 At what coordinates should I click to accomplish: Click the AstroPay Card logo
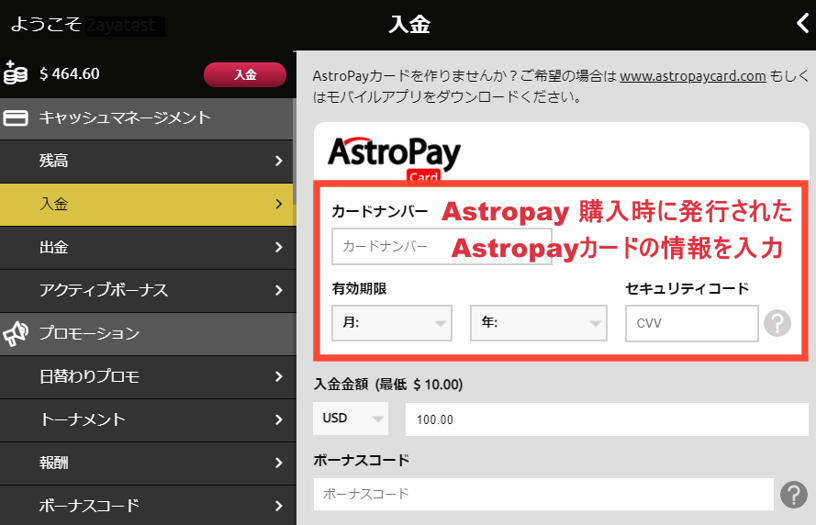tap(394, 157)
